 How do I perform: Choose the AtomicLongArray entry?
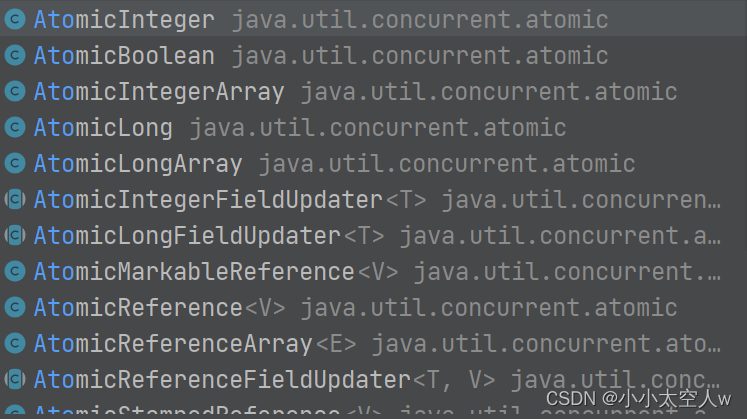pos(374,163)
